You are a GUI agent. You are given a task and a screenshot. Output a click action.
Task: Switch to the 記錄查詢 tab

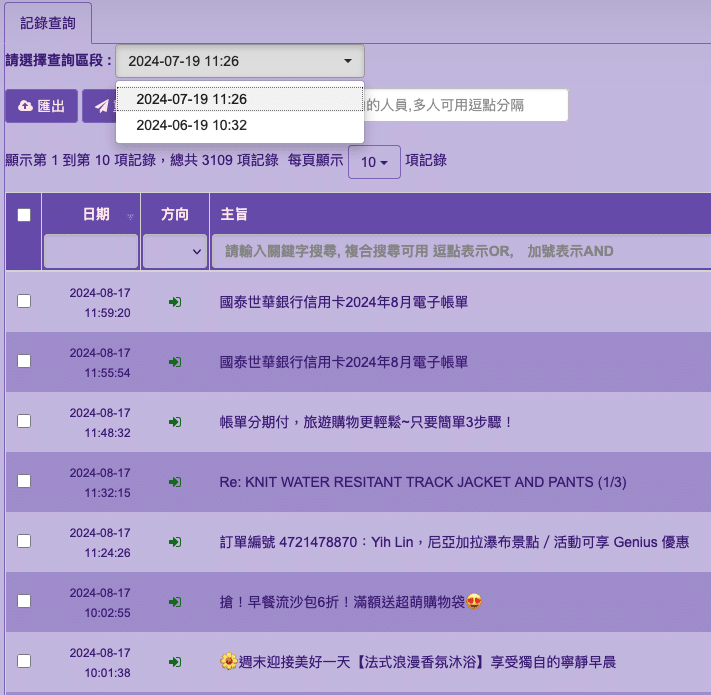48,23
